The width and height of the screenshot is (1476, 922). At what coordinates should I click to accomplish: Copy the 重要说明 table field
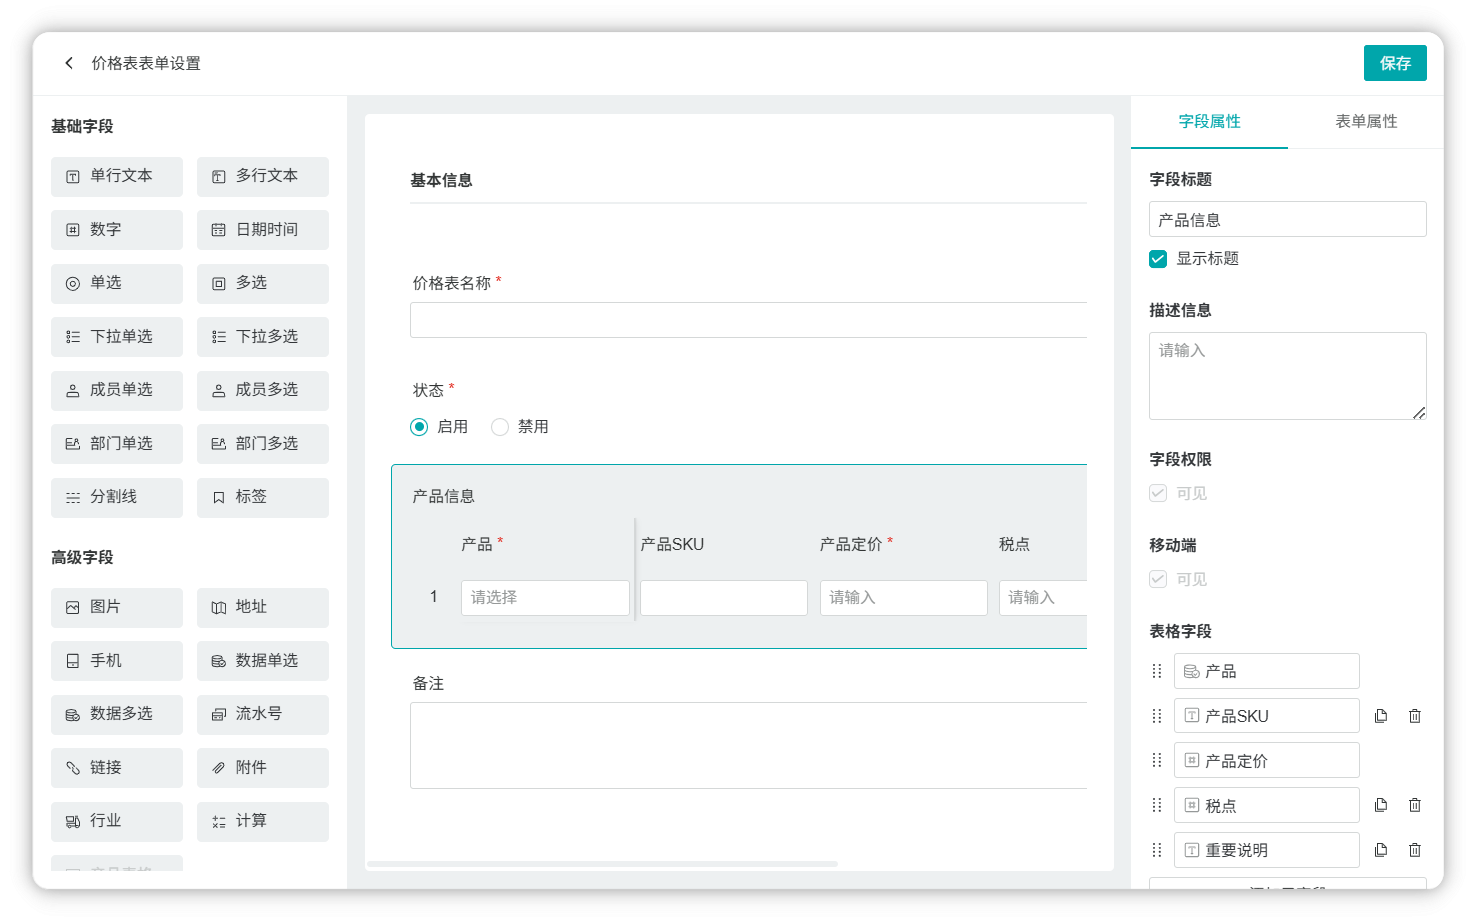[1381, 850]
